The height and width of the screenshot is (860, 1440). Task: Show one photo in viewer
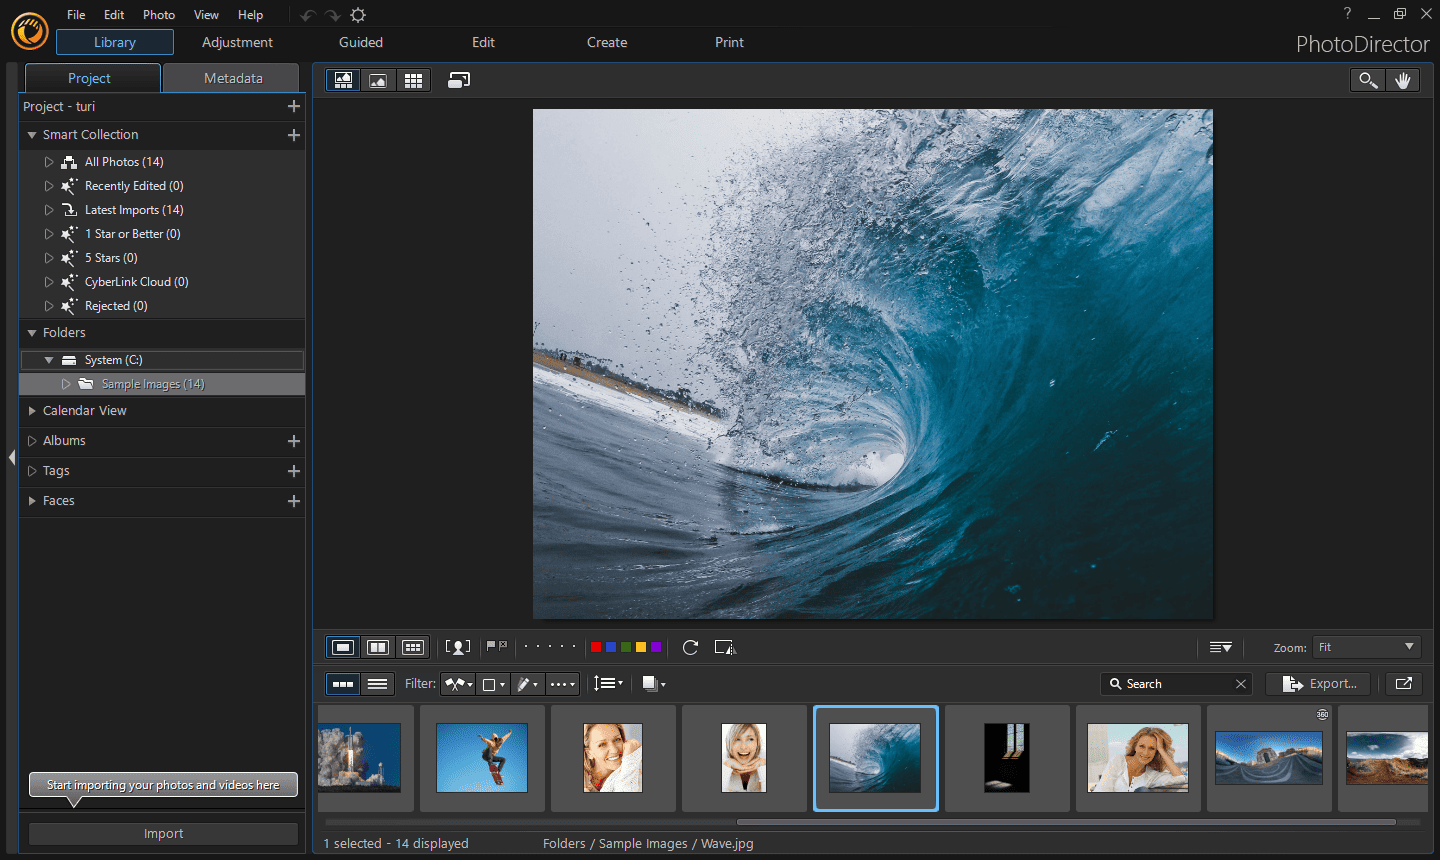(x=343, y=647)
